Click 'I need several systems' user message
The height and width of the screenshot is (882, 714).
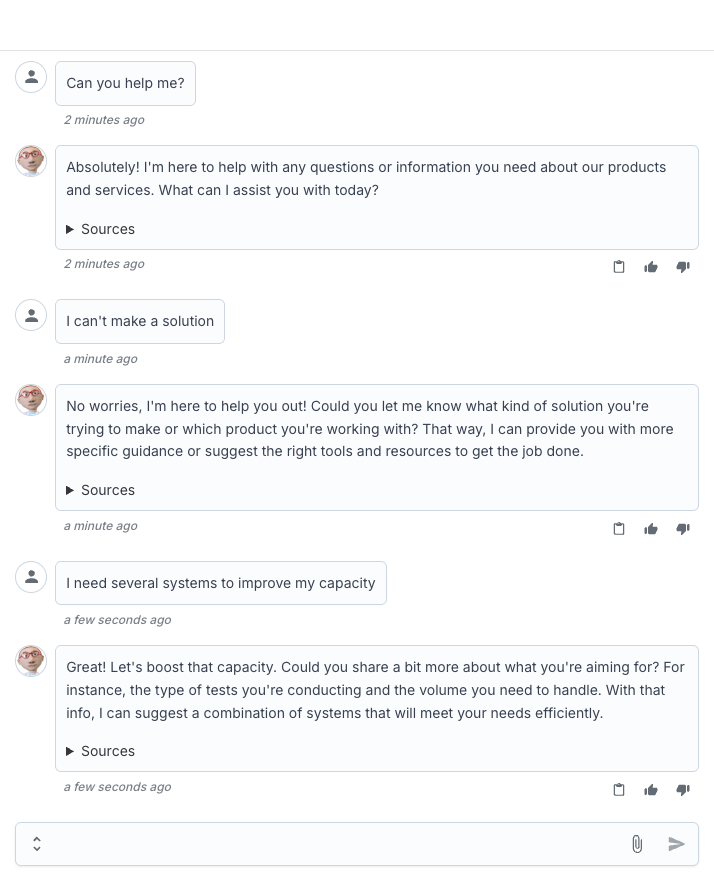click(220, 583)
